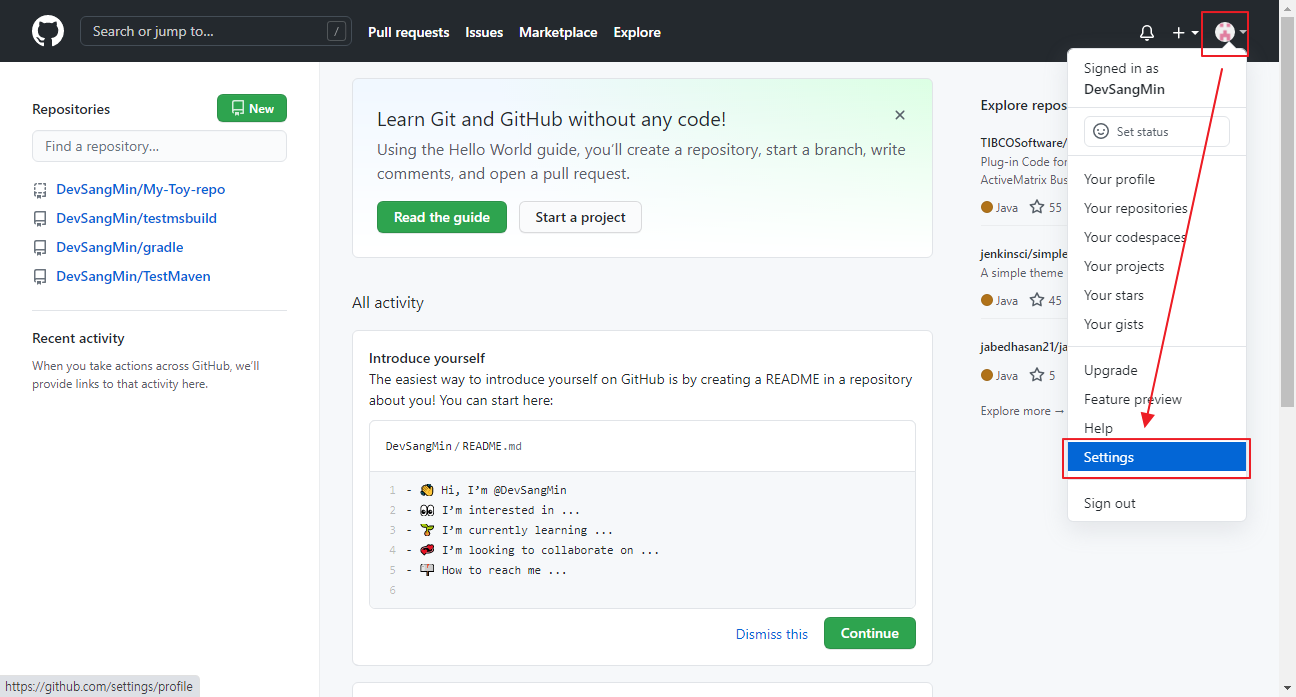Viewport: 1296px width, 697px height.
Task: Select Settings in the user menu
Action: (x=1157, y=457)
